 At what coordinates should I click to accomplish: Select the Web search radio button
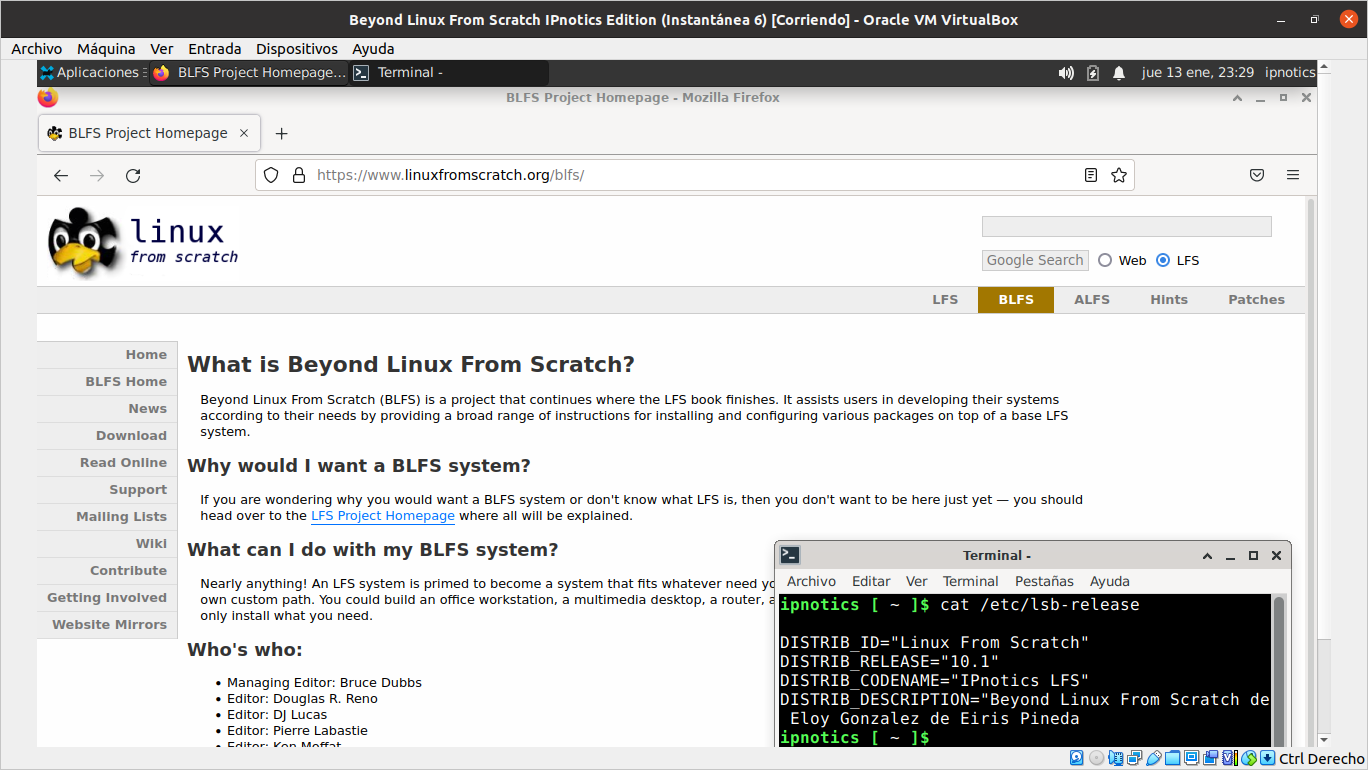pyautogui.click(x=1105, y=260)
